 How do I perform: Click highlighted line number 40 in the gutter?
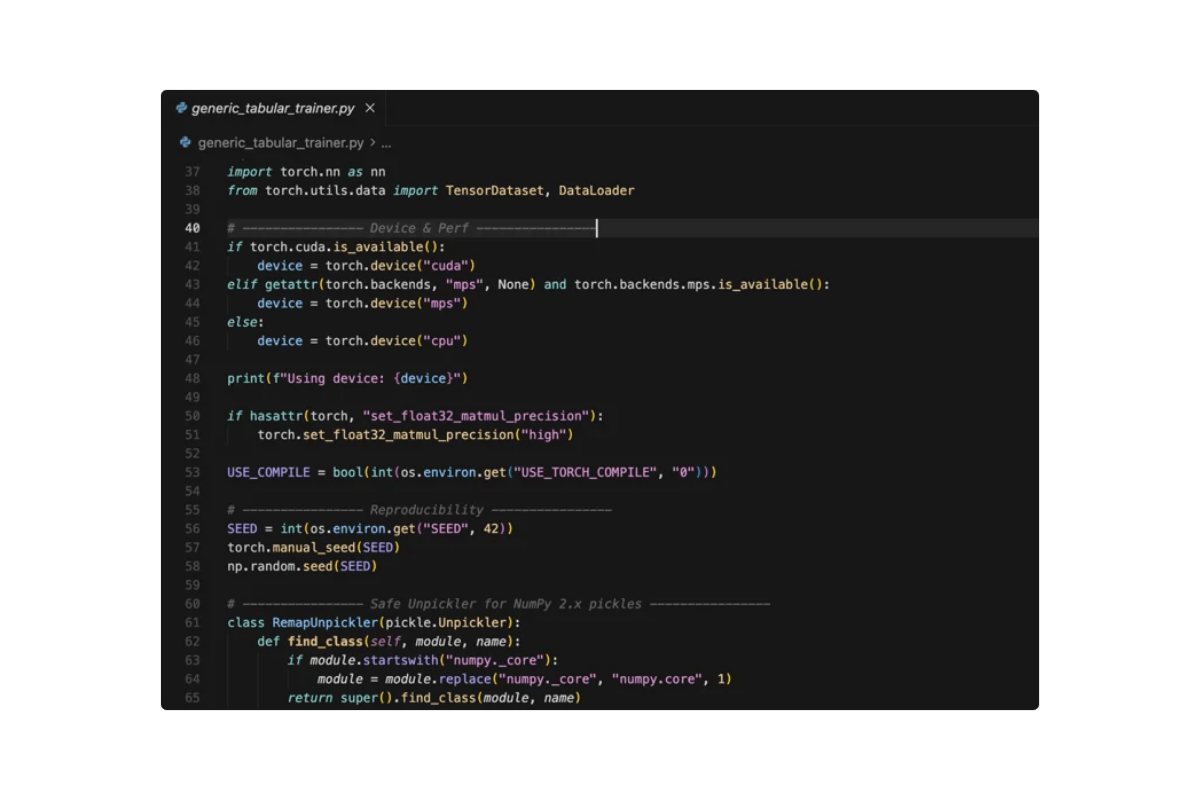click(192, 228)
